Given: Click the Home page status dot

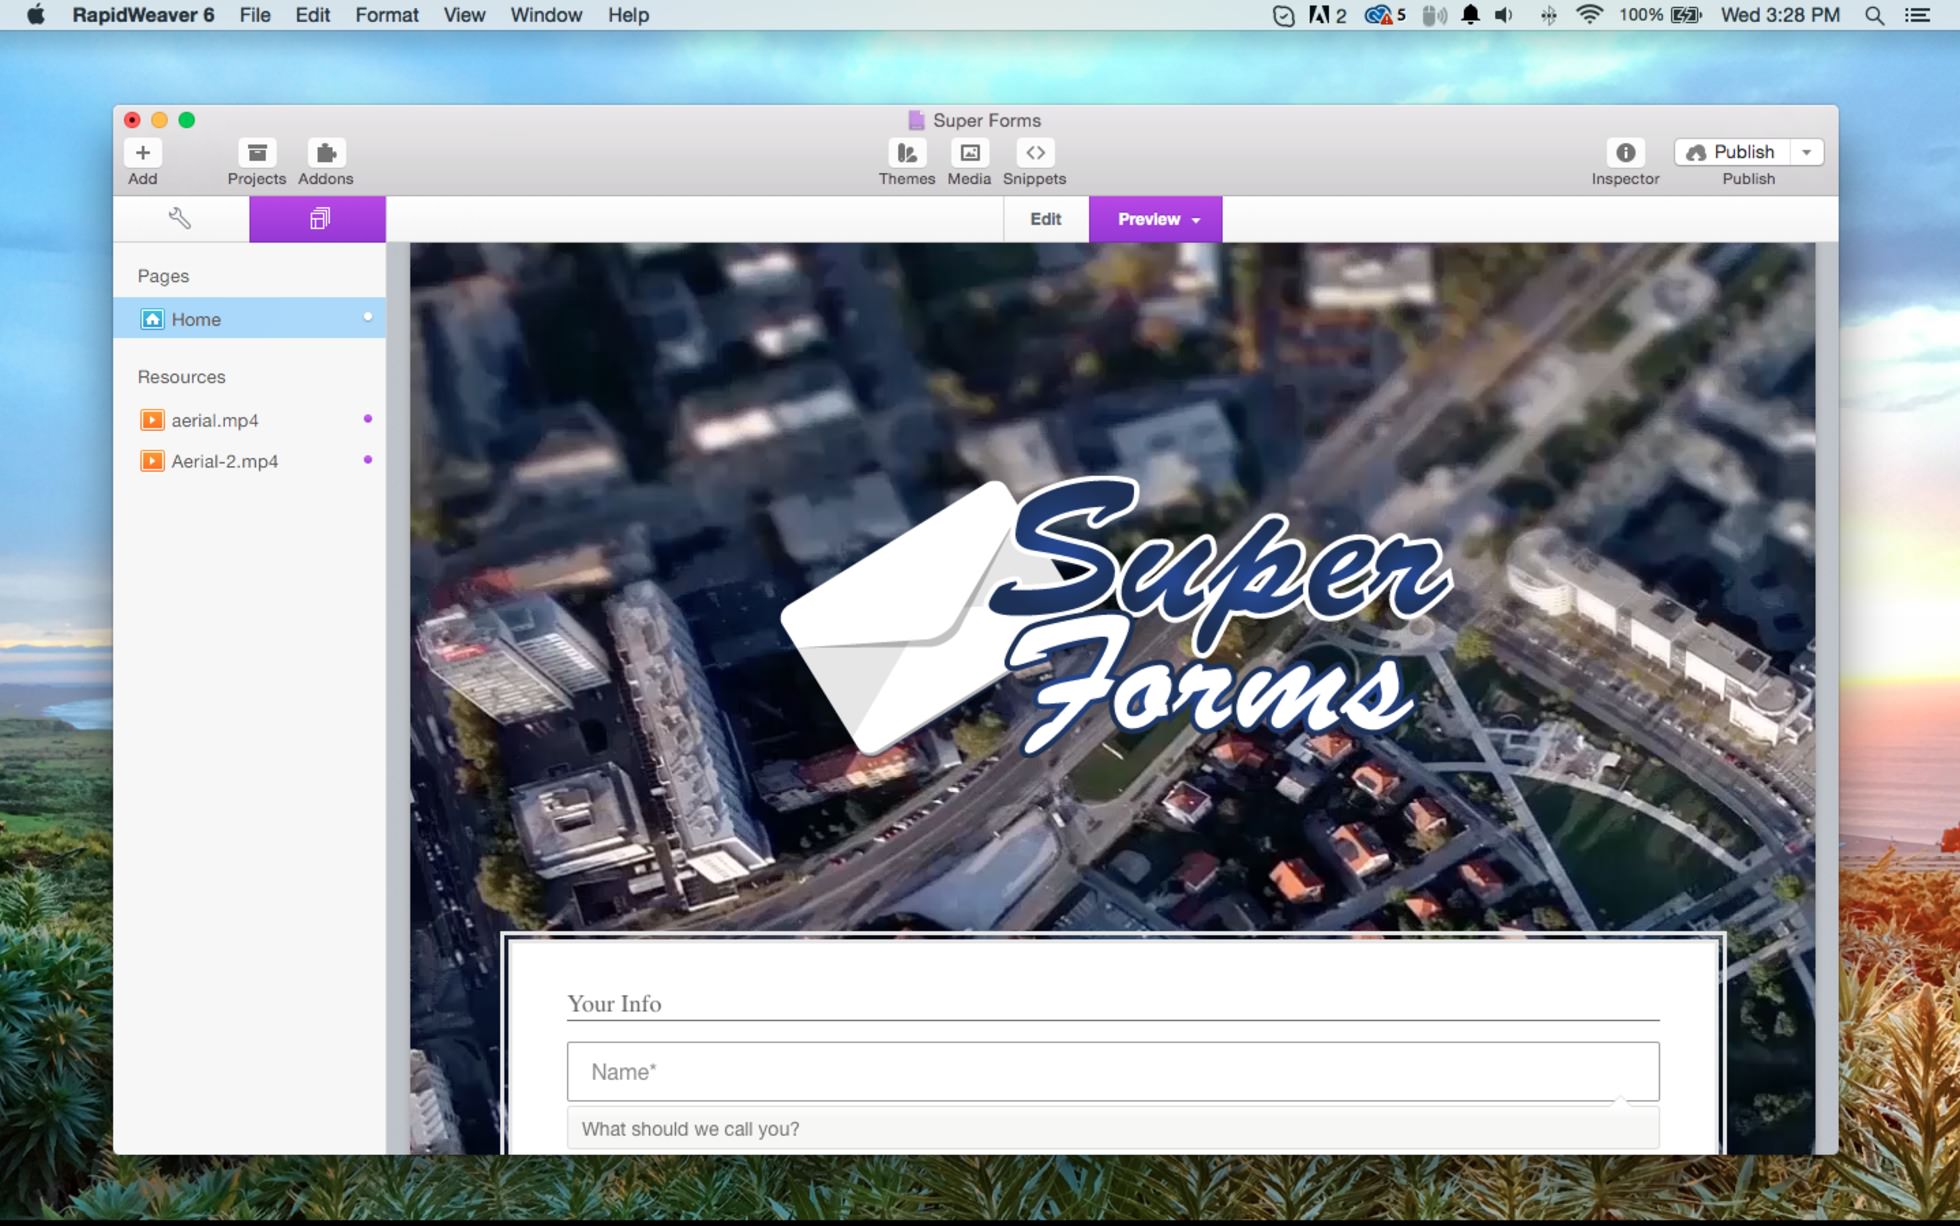Looking at the screenshot, I should tap(368, 317).
